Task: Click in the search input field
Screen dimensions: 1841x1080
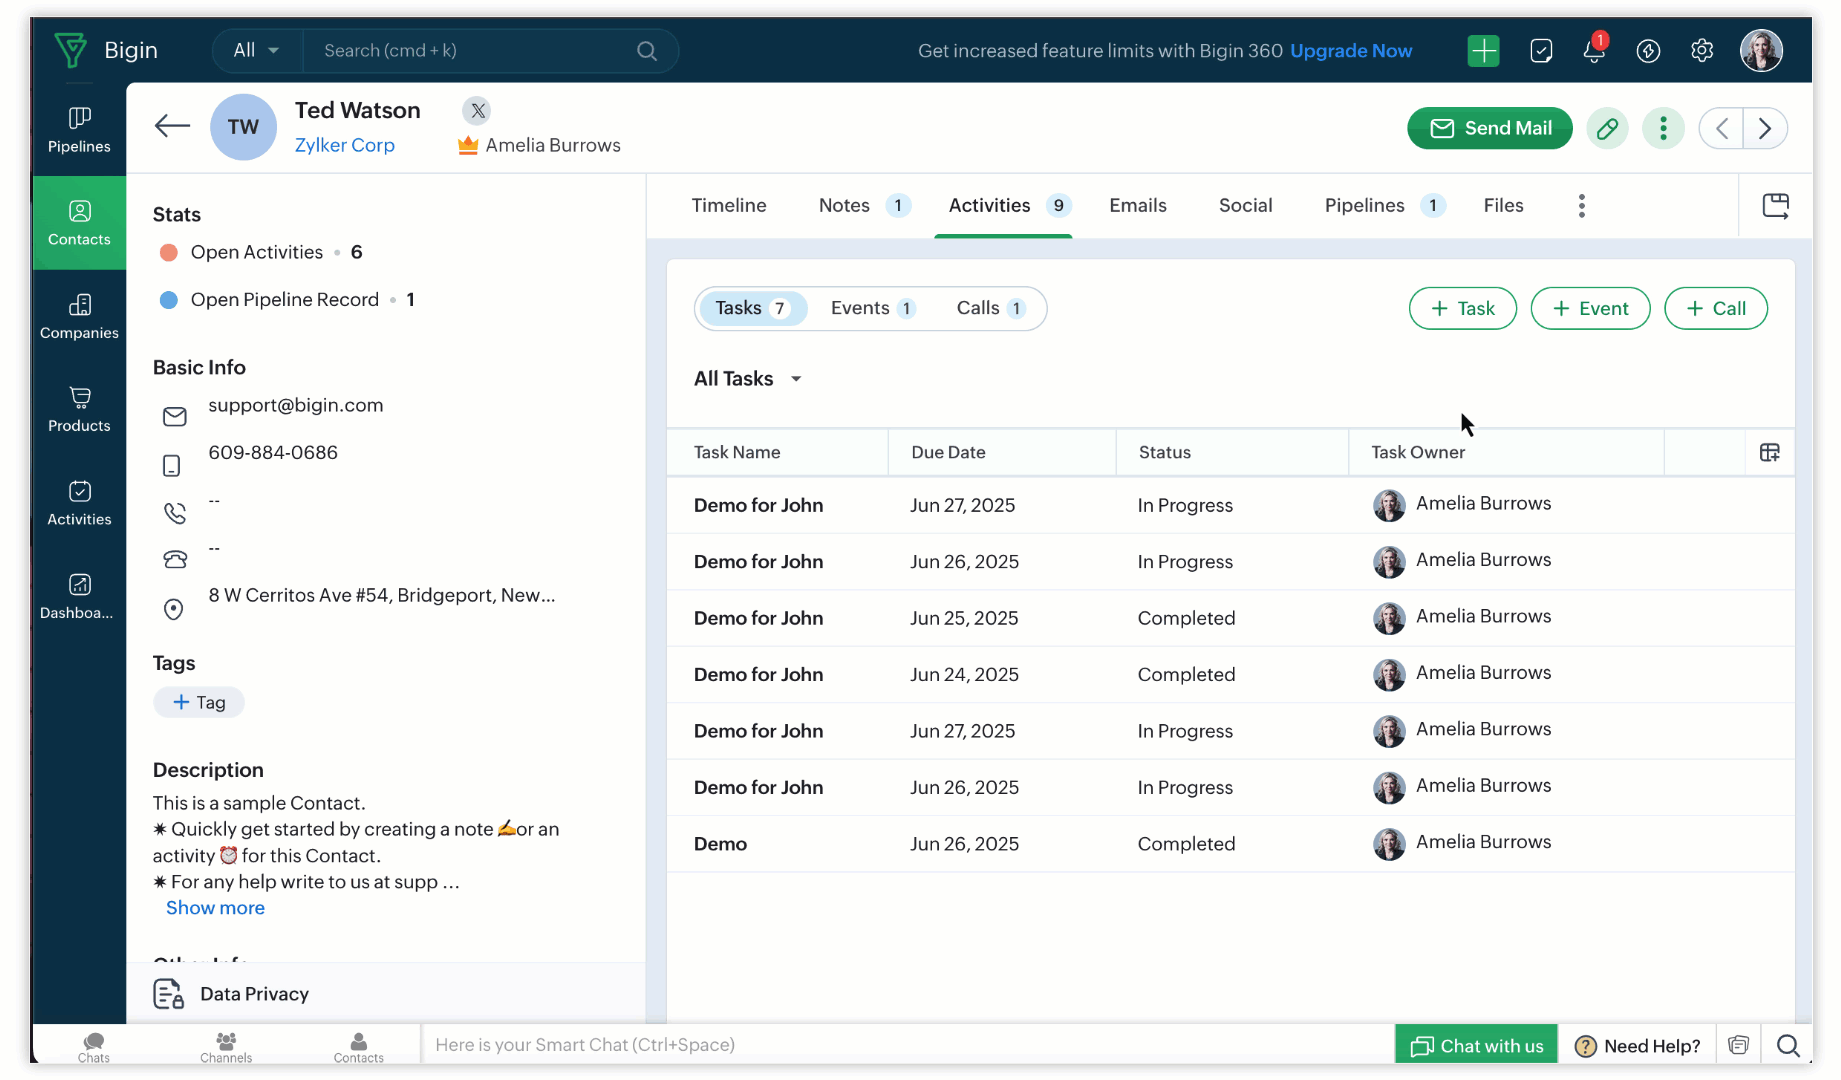Action: (470, 51)
